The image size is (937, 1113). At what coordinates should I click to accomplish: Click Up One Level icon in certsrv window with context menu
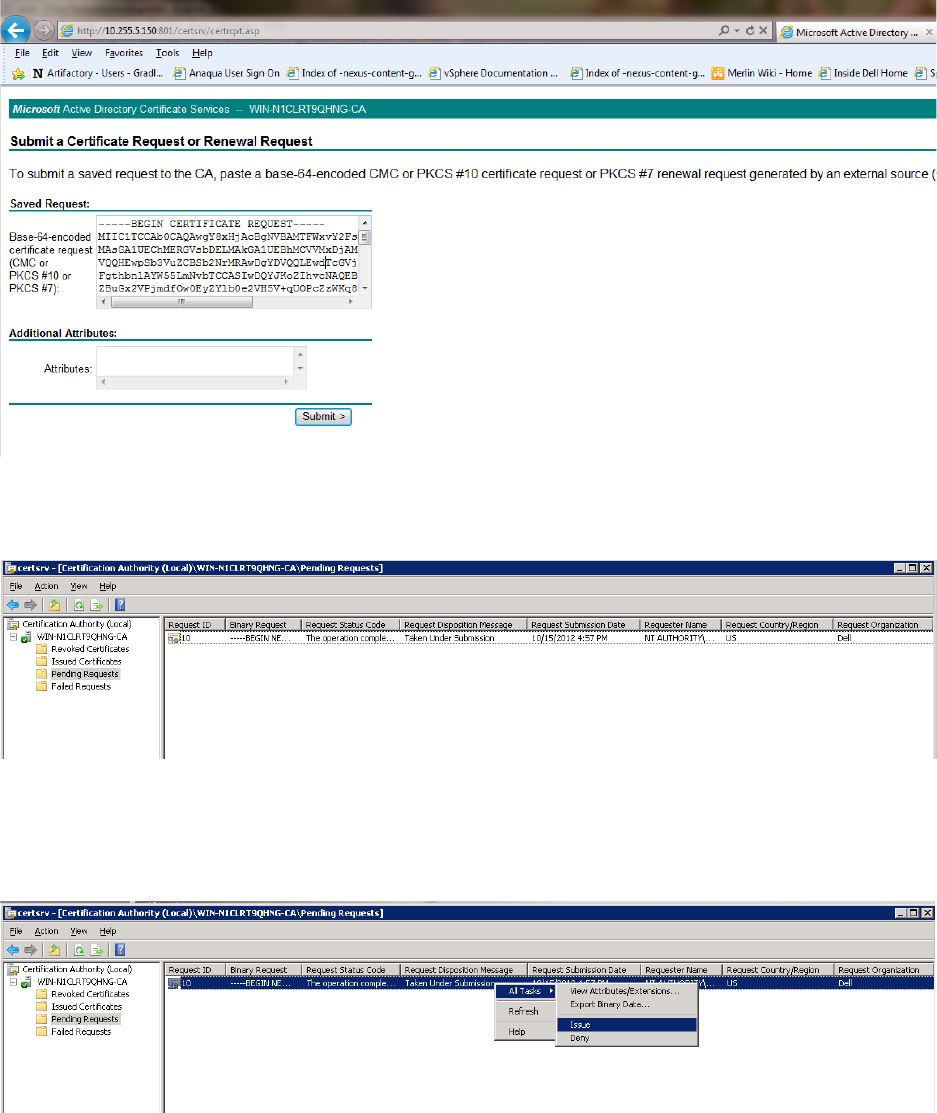pyautogui.click(x=55, y=950)
